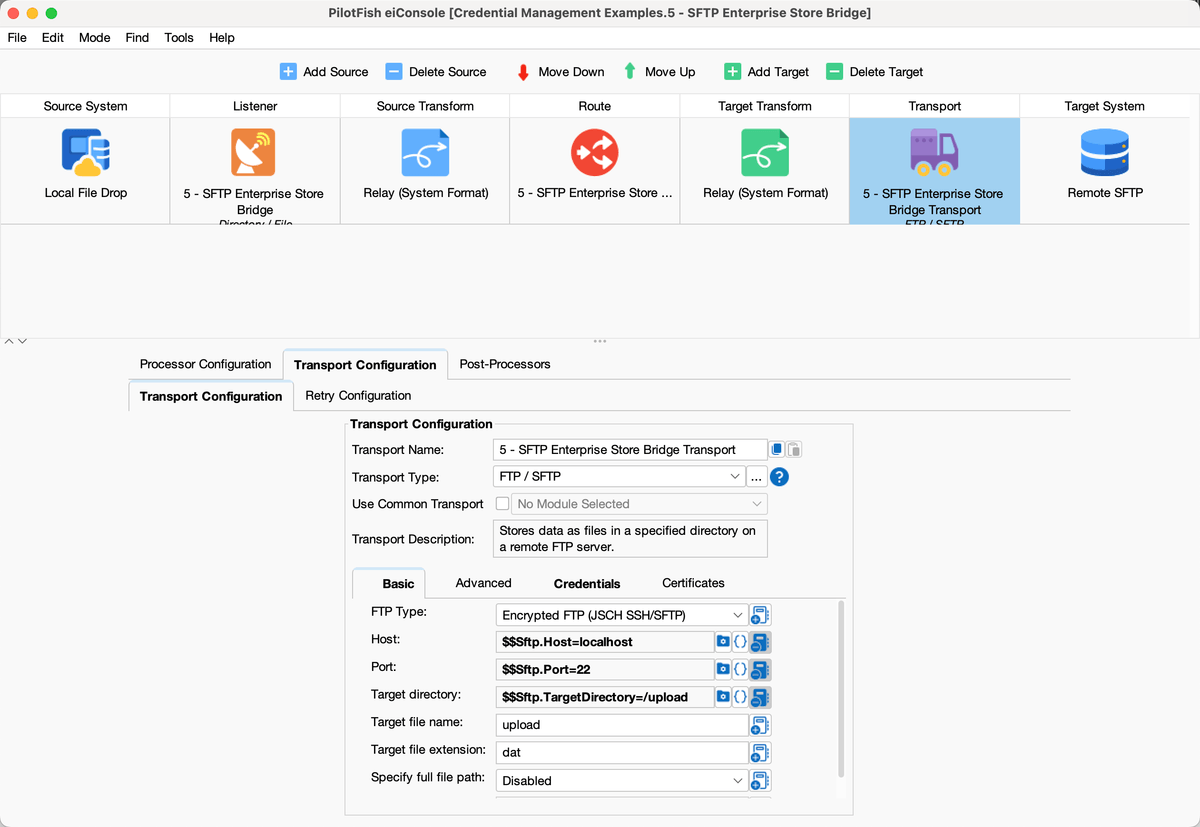
Task: Enable the Use Common Transport checkbox
Action: [x=502, y=504]
